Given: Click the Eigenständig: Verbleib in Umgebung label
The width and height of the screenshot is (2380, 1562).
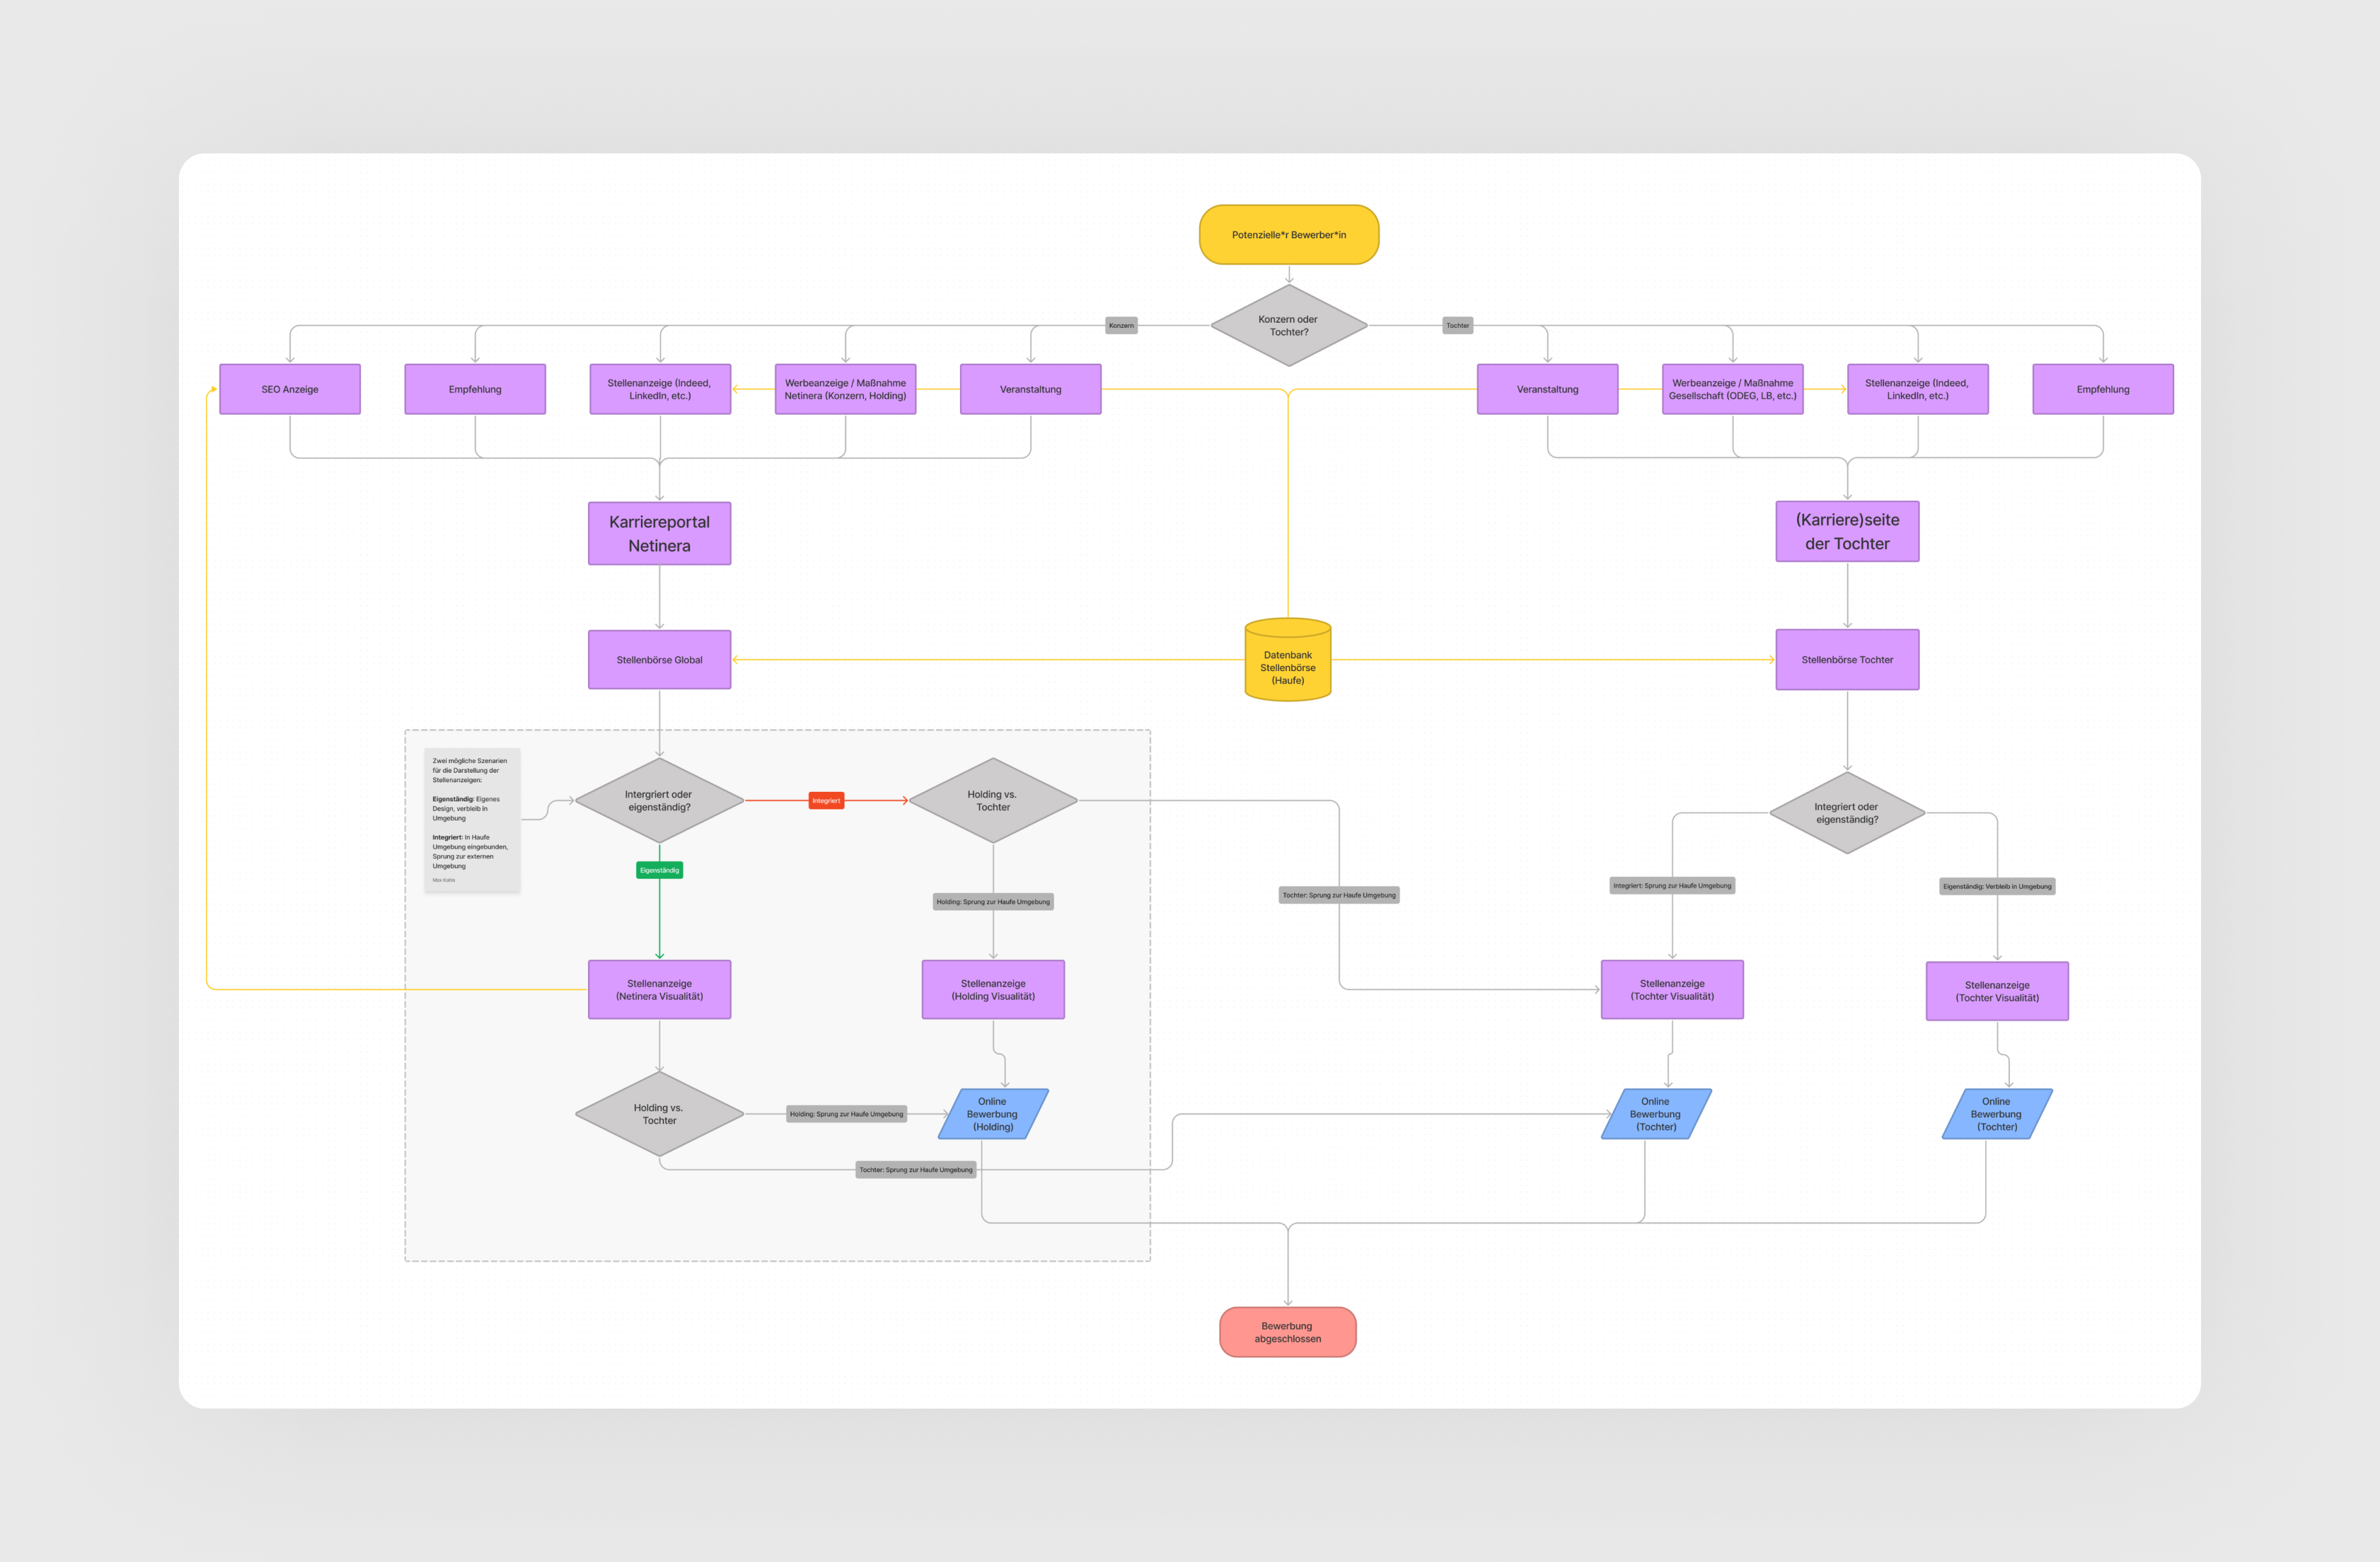Looking at the screenshot, I should [x=1996, y=886].
